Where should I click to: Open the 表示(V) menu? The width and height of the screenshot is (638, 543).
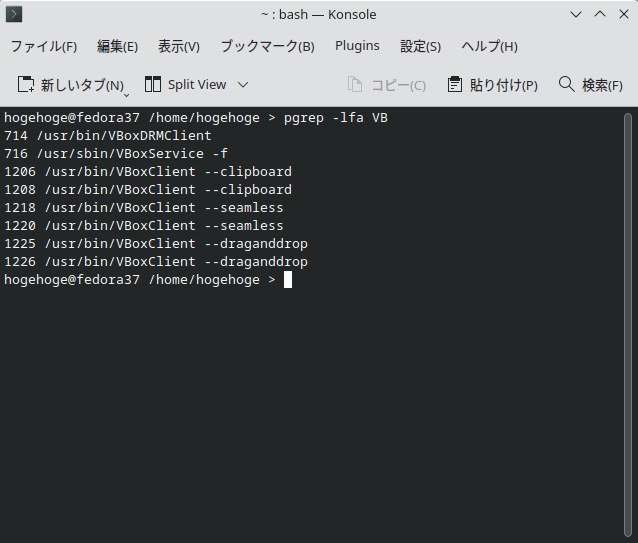[x=179, y=46]
